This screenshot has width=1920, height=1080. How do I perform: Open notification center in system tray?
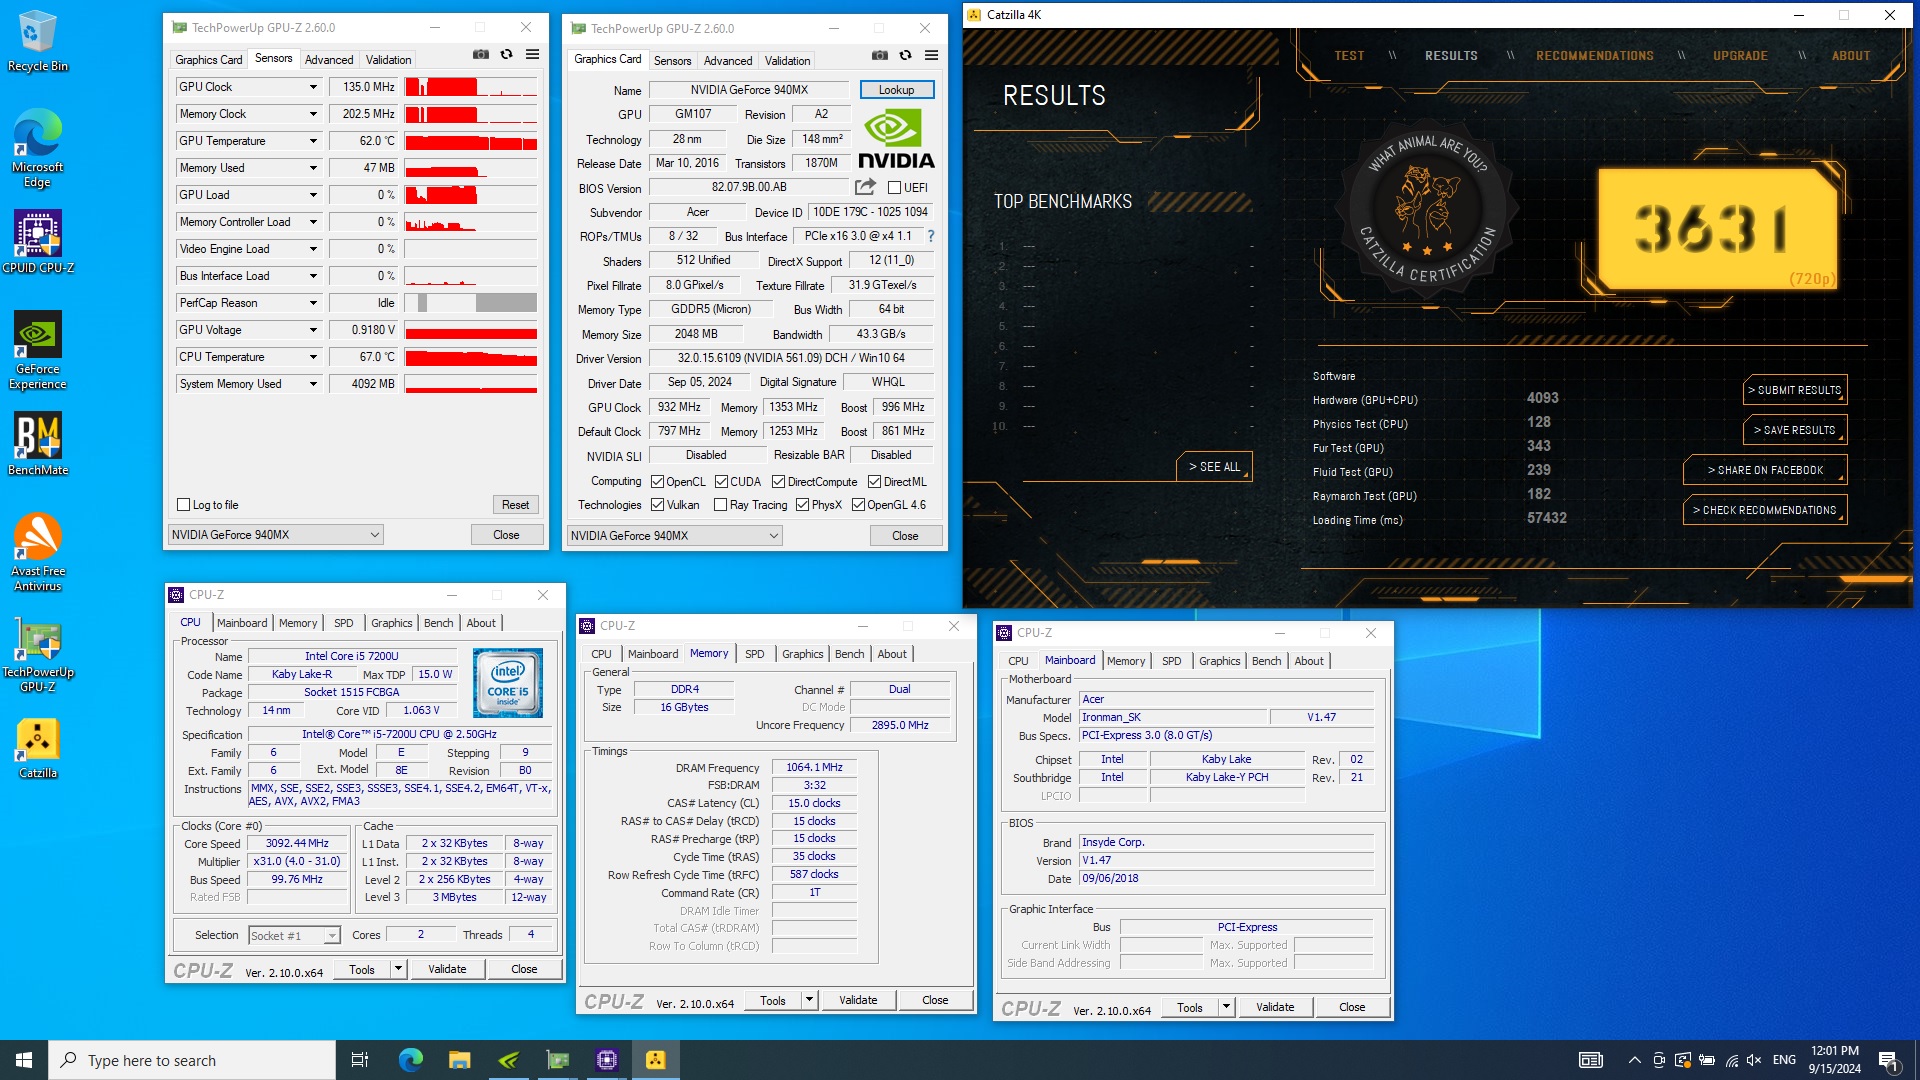(1889, 1061)
